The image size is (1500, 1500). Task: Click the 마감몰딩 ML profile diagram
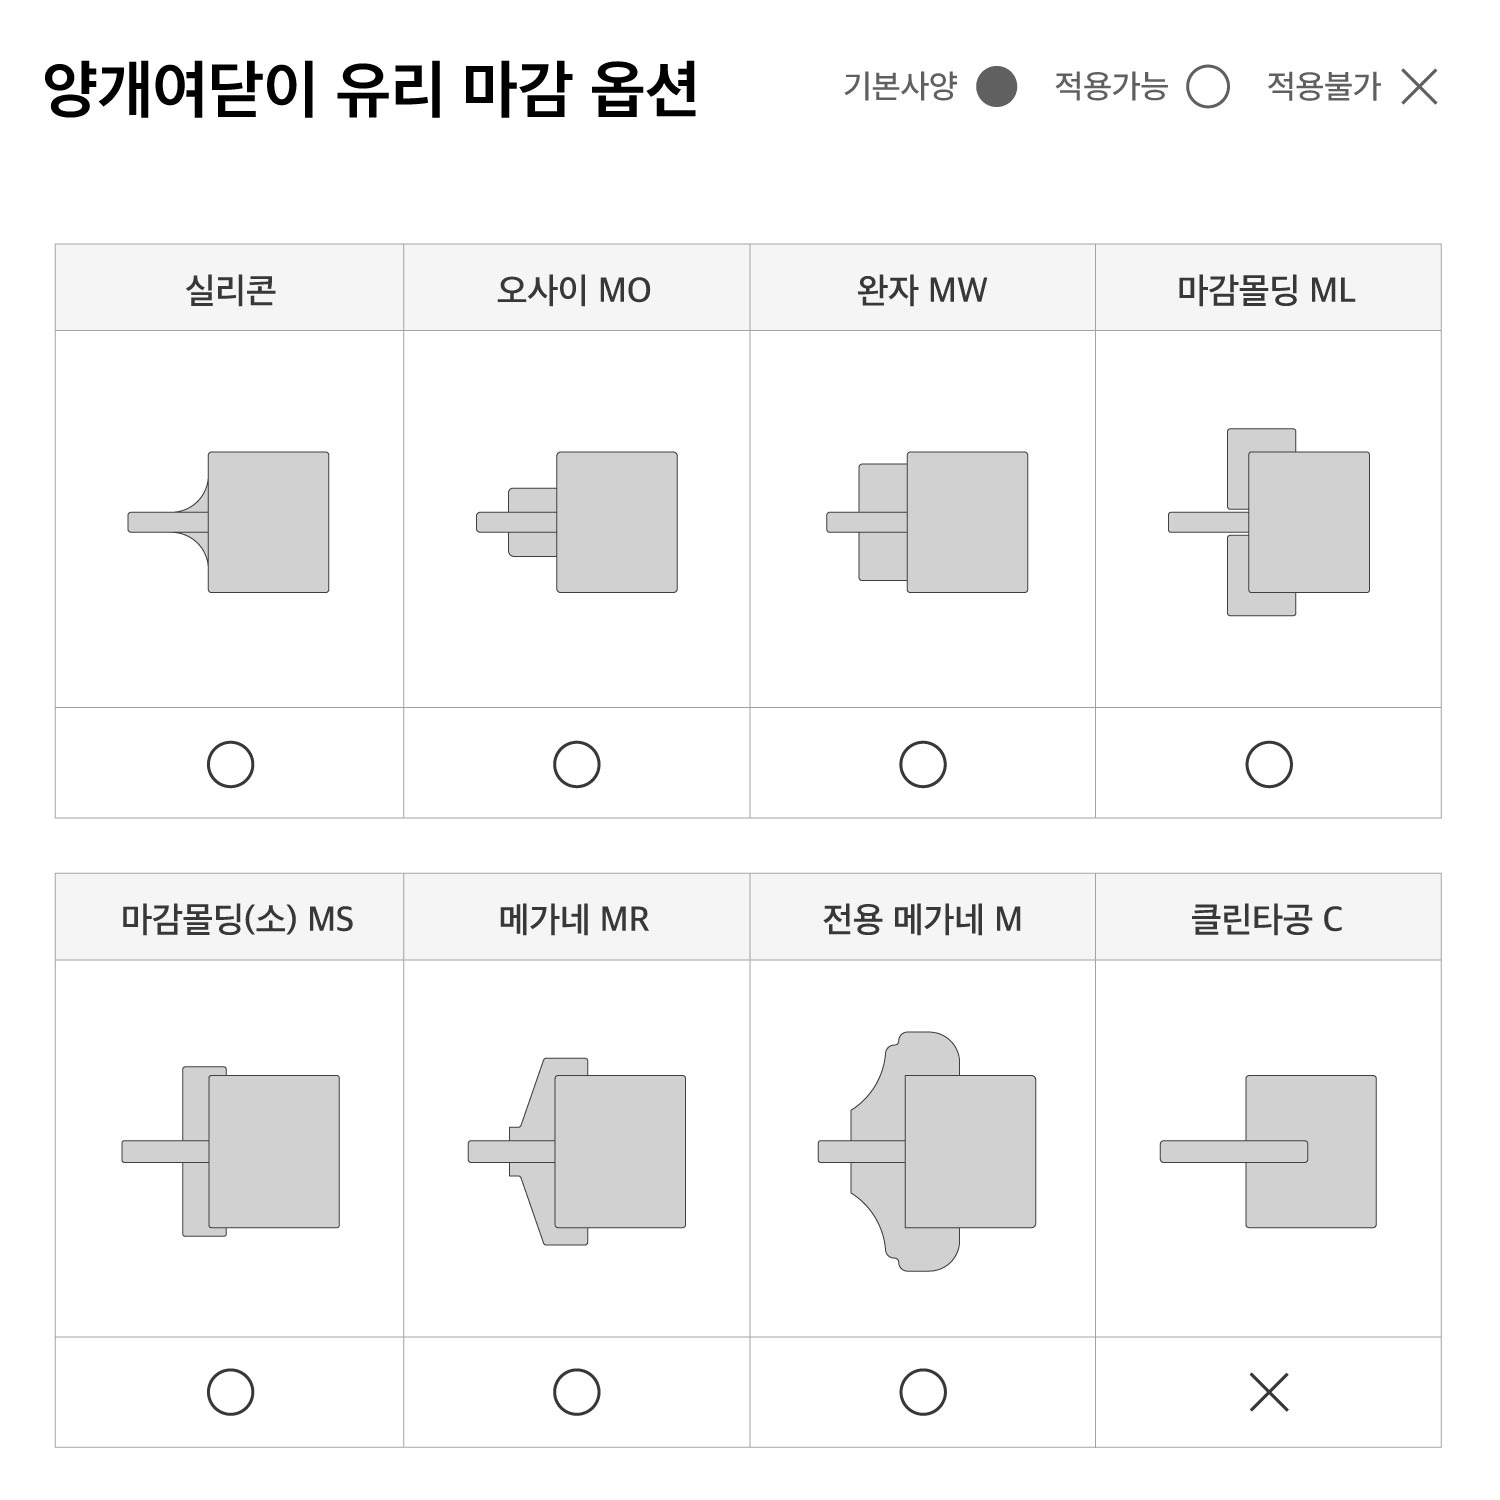click(x=1269, y=521)
